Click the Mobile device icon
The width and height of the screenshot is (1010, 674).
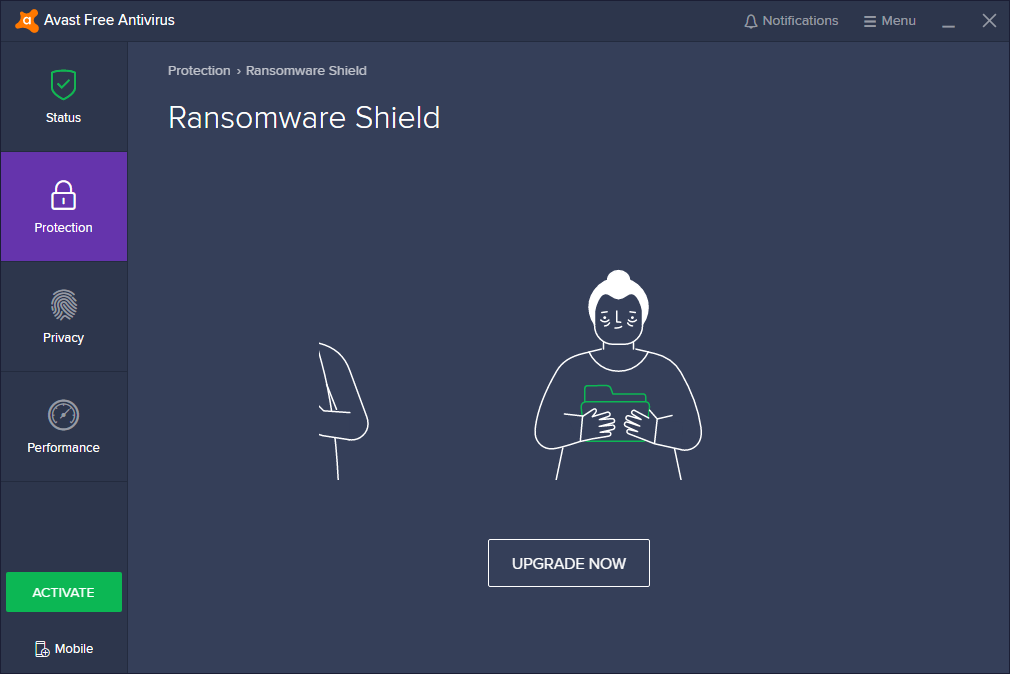coord(42,649)
